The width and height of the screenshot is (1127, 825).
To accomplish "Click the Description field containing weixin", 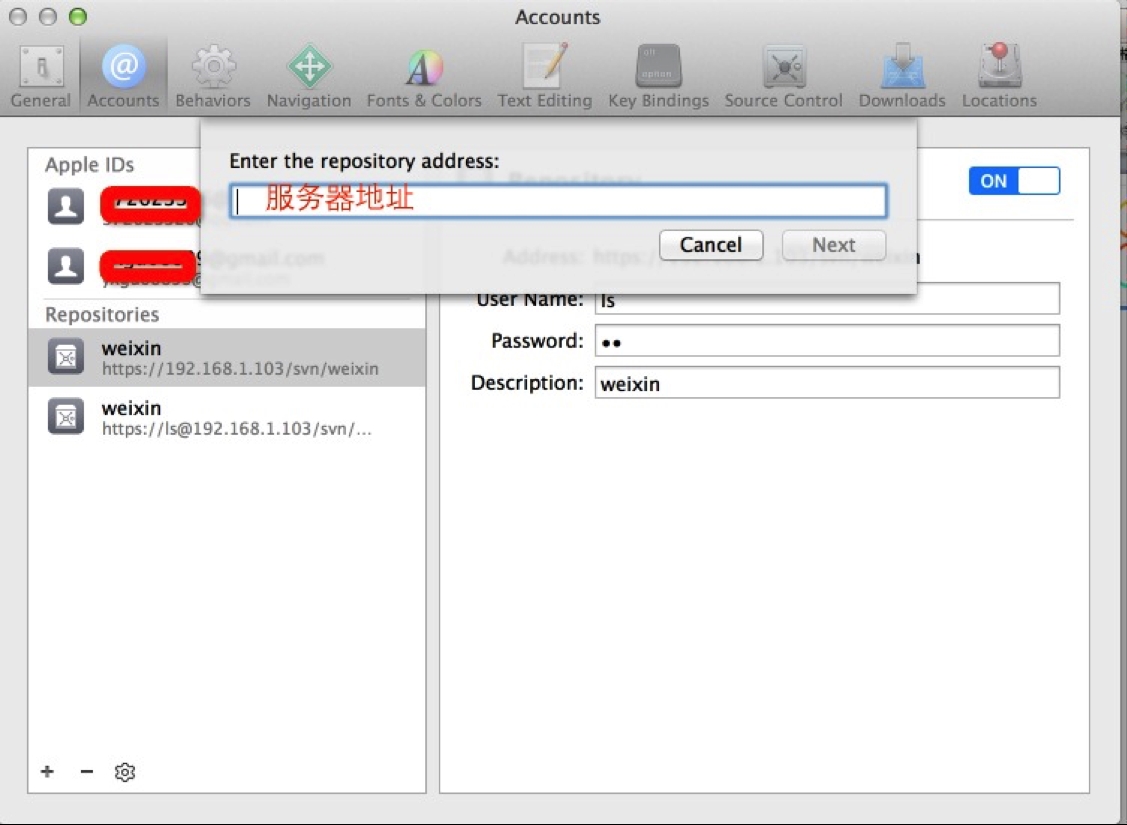I will [827, 382].
